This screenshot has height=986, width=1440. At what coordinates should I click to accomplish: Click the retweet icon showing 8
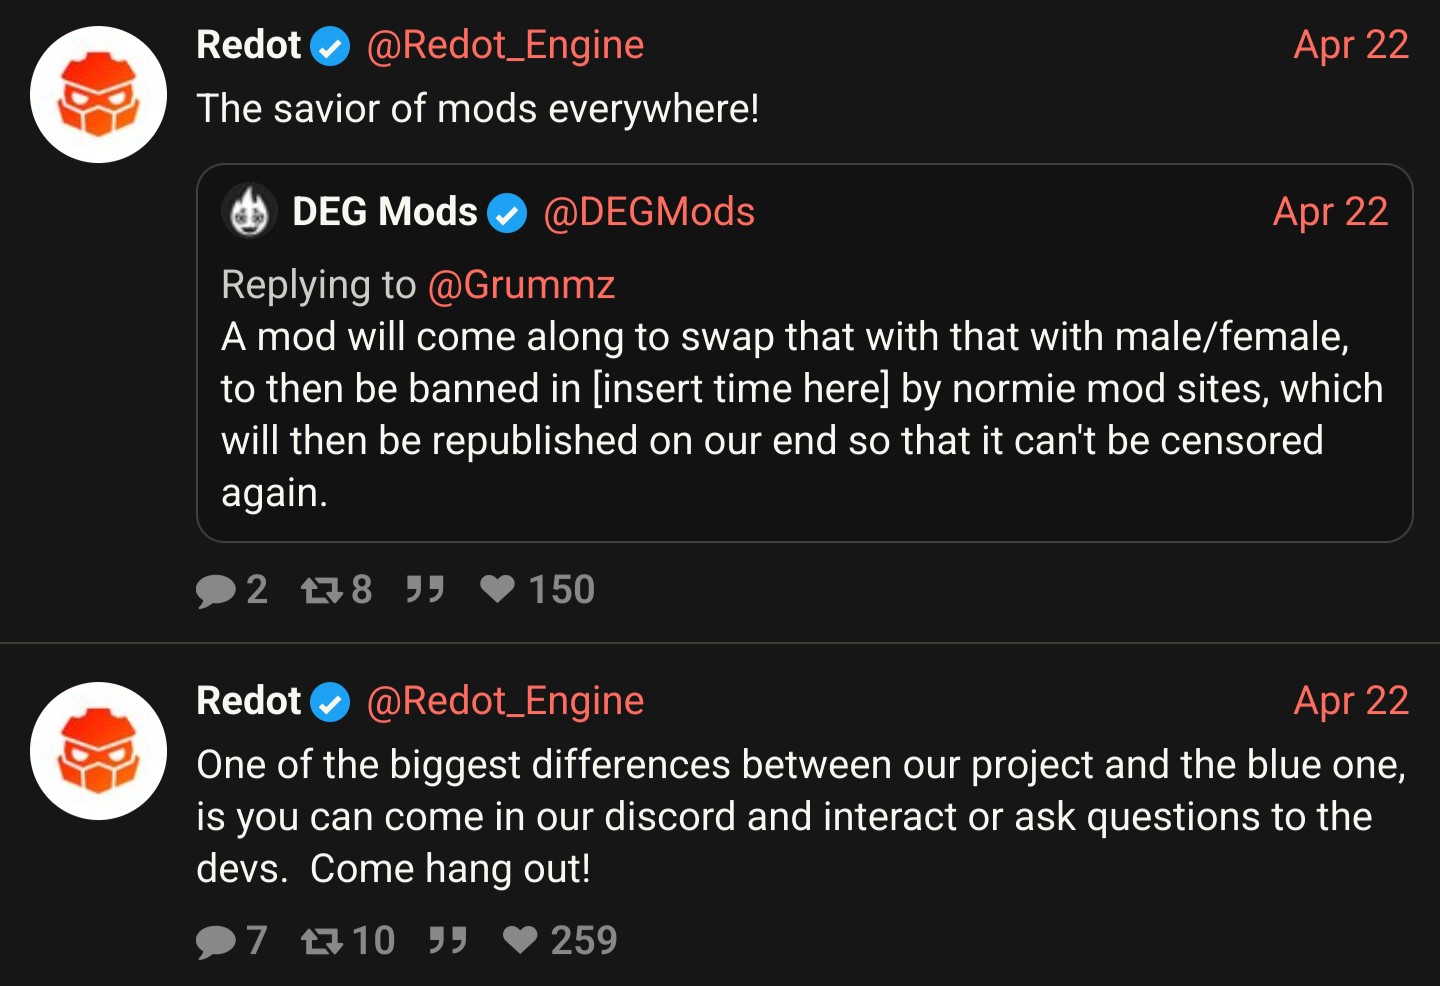pyautogui.click(x=322, y=591)
